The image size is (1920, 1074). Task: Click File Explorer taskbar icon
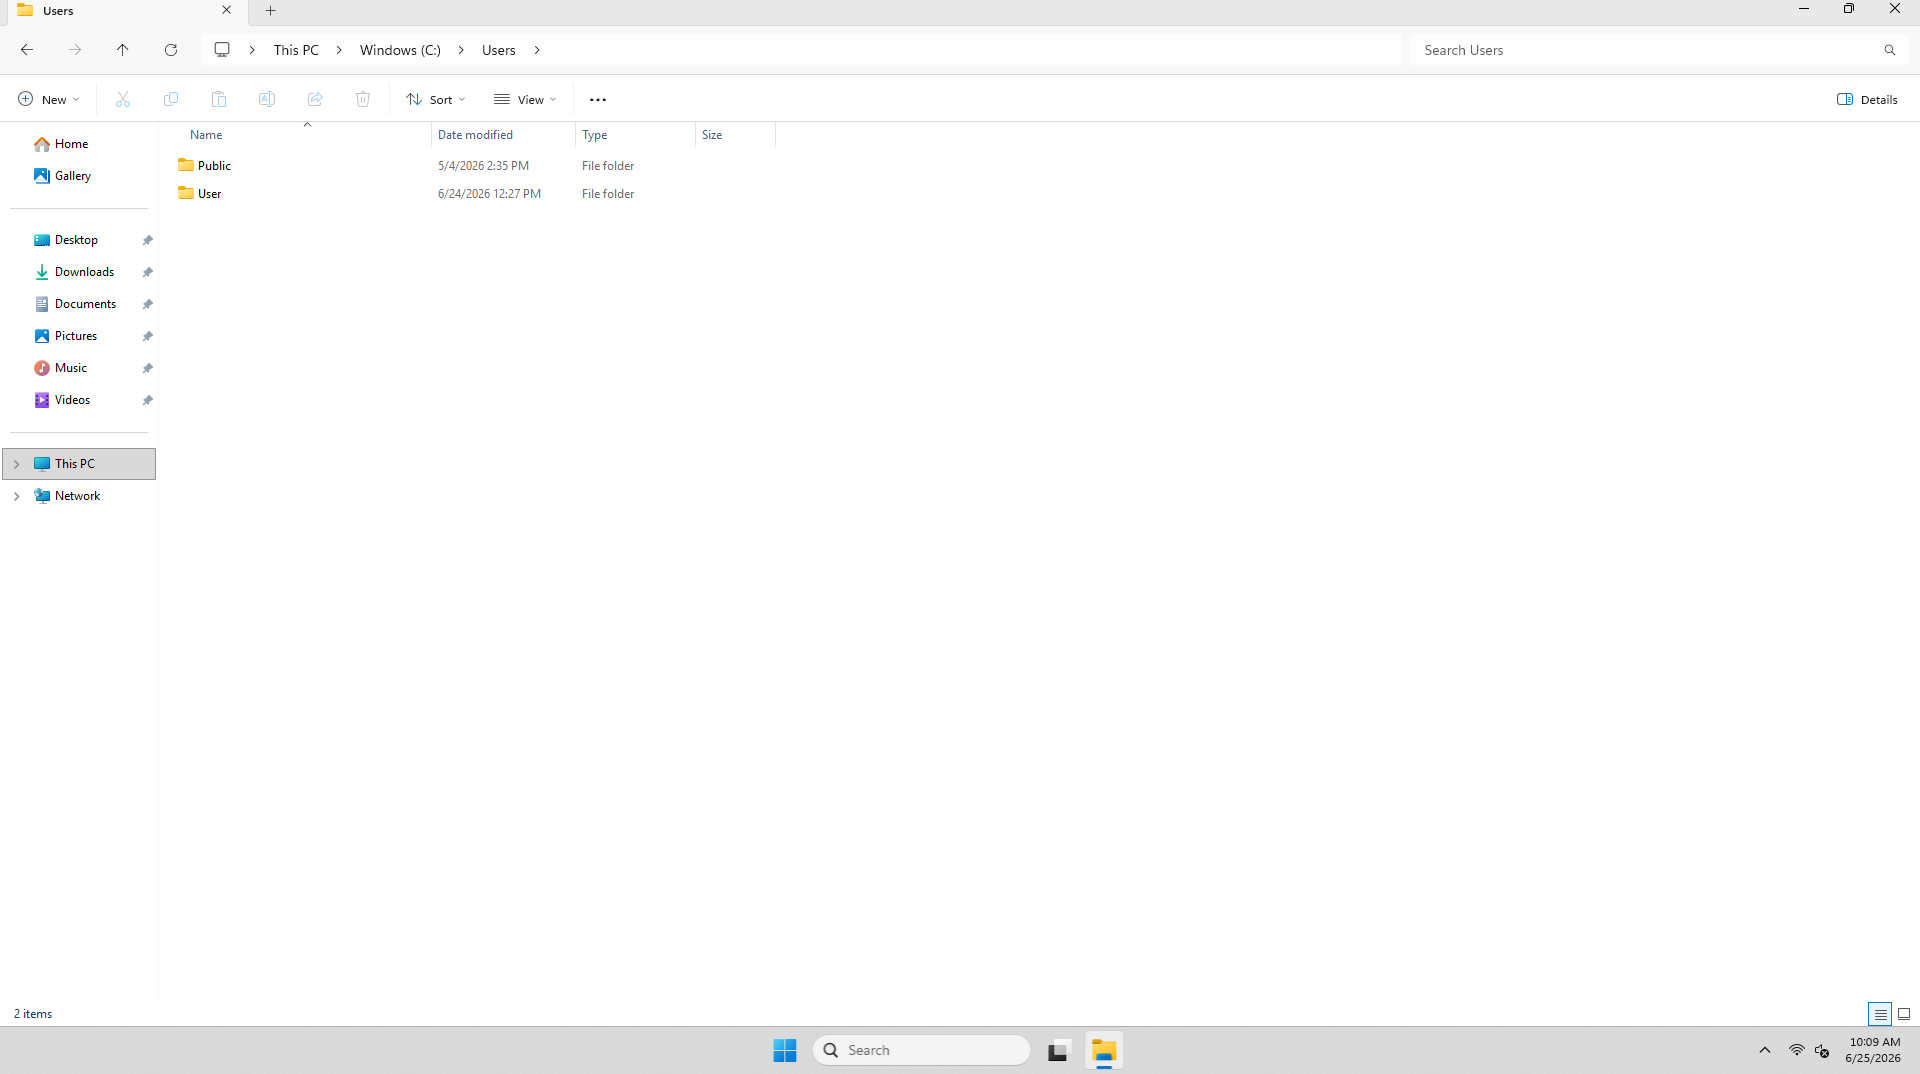tap(1104, 1050)
